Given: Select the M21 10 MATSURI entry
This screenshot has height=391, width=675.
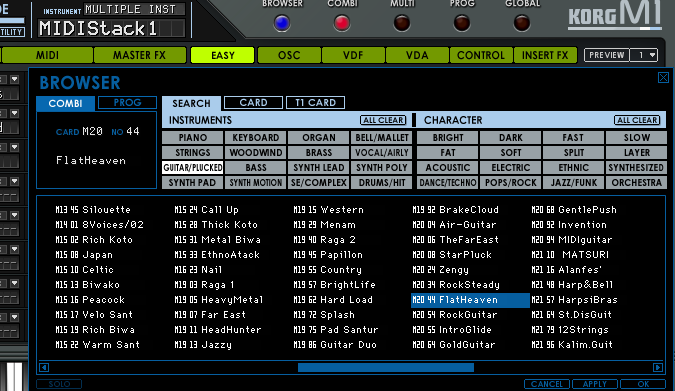Looking at the screenshot, I should [x=570, y=254].
